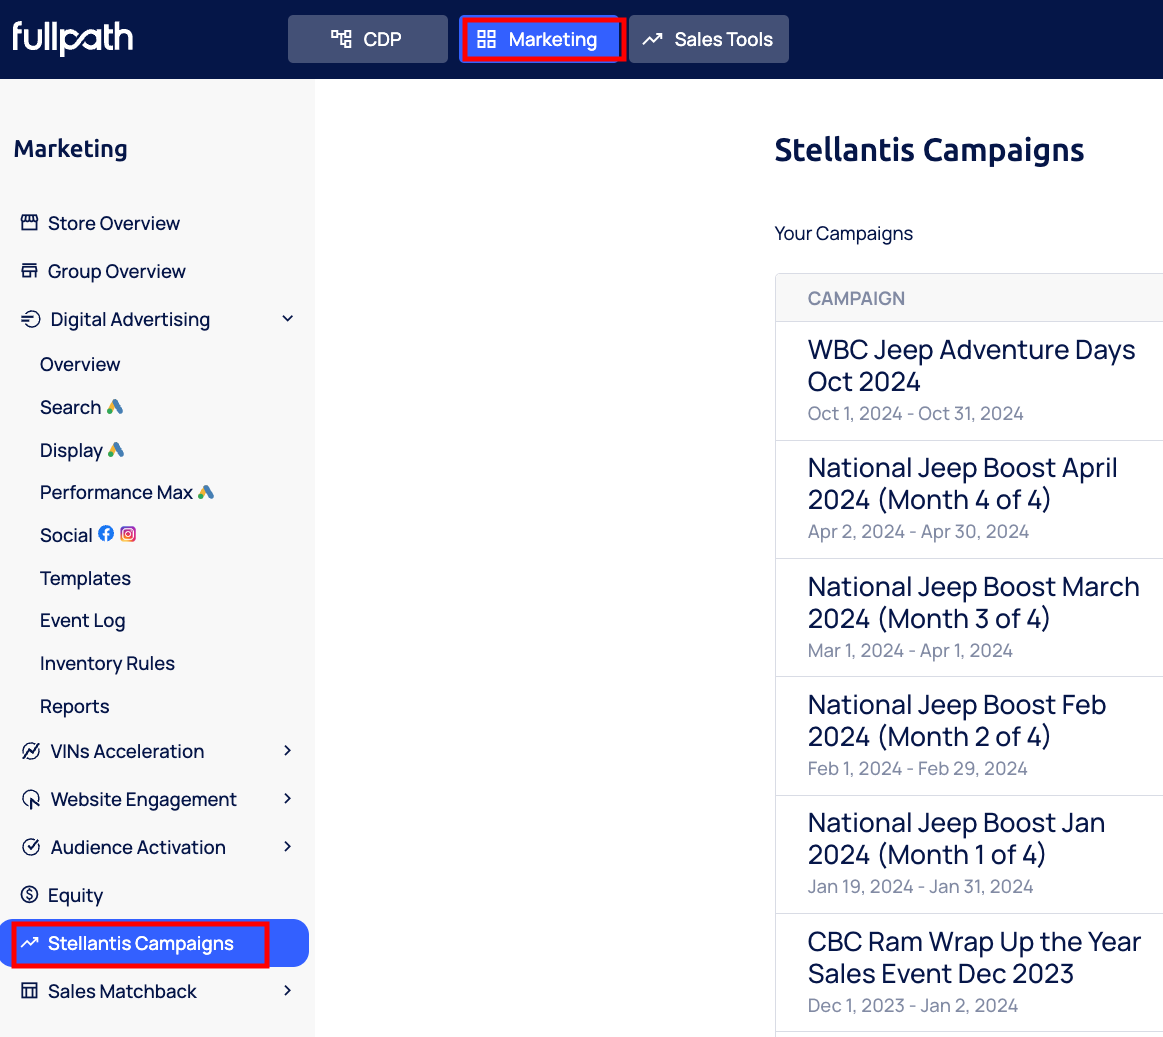Go to Inventory Rules page

(107, 663)
